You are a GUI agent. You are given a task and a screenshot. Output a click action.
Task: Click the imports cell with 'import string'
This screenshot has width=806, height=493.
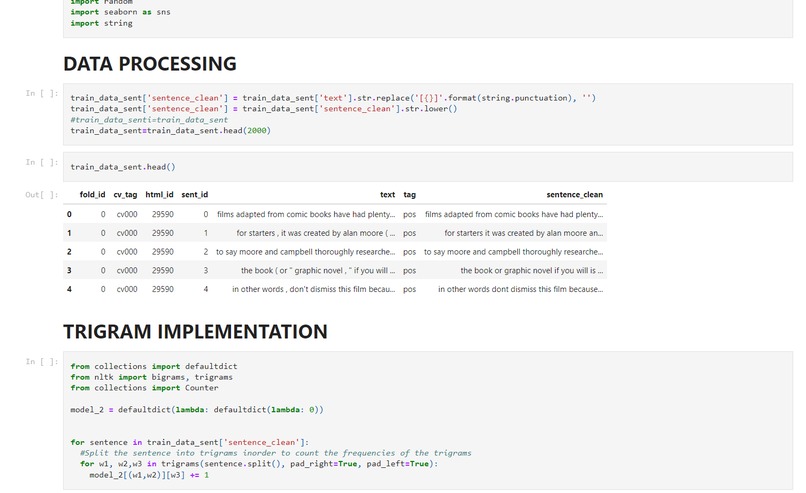click(428, 18)
